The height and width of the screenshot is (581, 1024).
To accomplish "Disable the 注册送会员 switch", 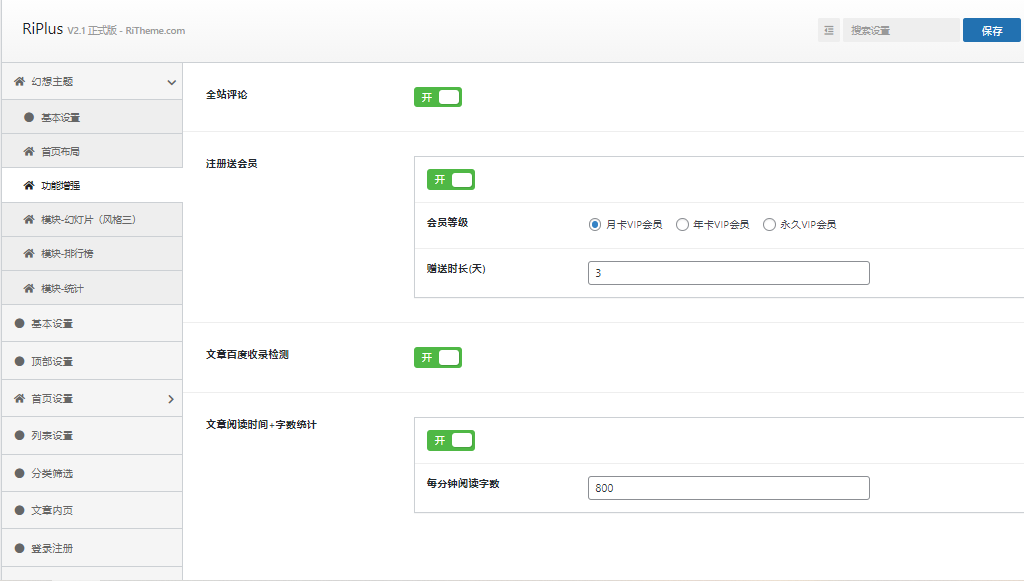I will pos(451,180).
